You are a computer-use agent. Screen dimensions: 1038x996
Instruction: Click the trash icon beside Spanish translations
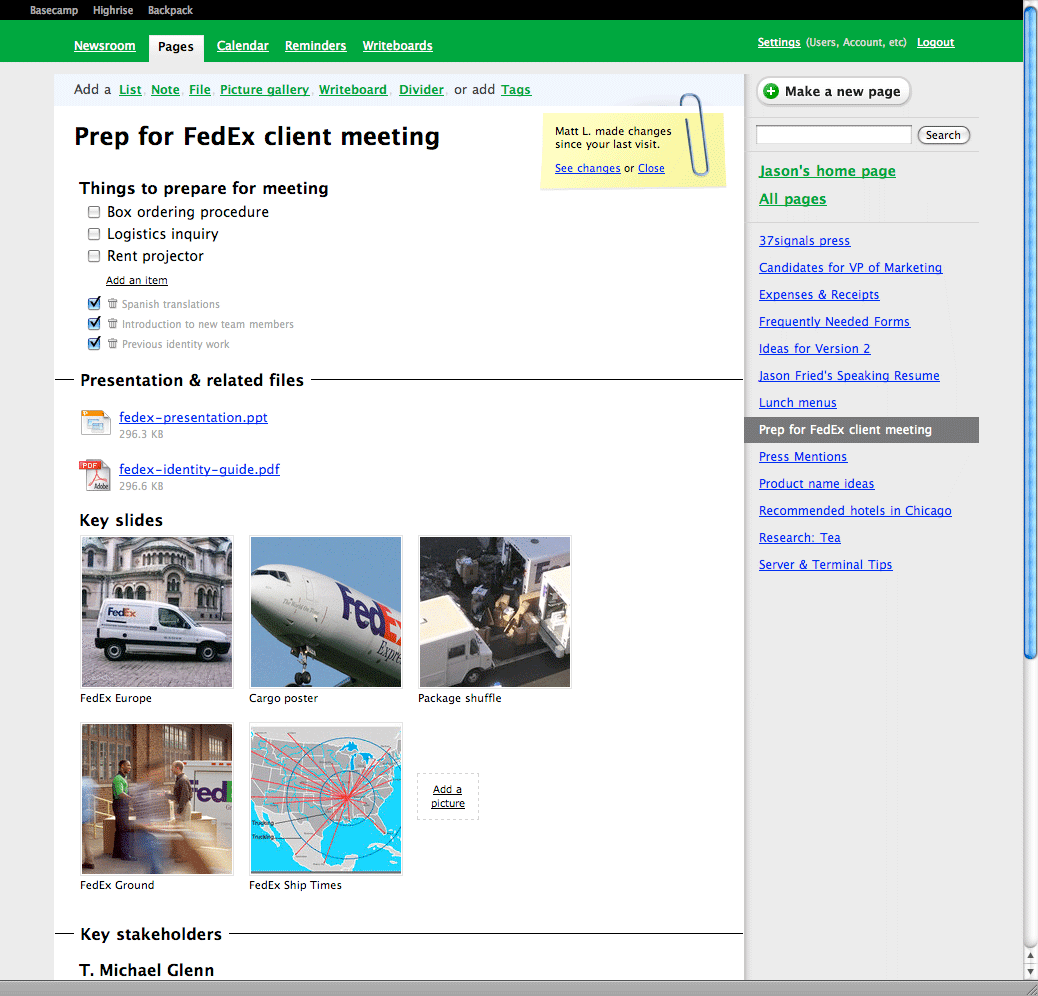tap(113, 304)
